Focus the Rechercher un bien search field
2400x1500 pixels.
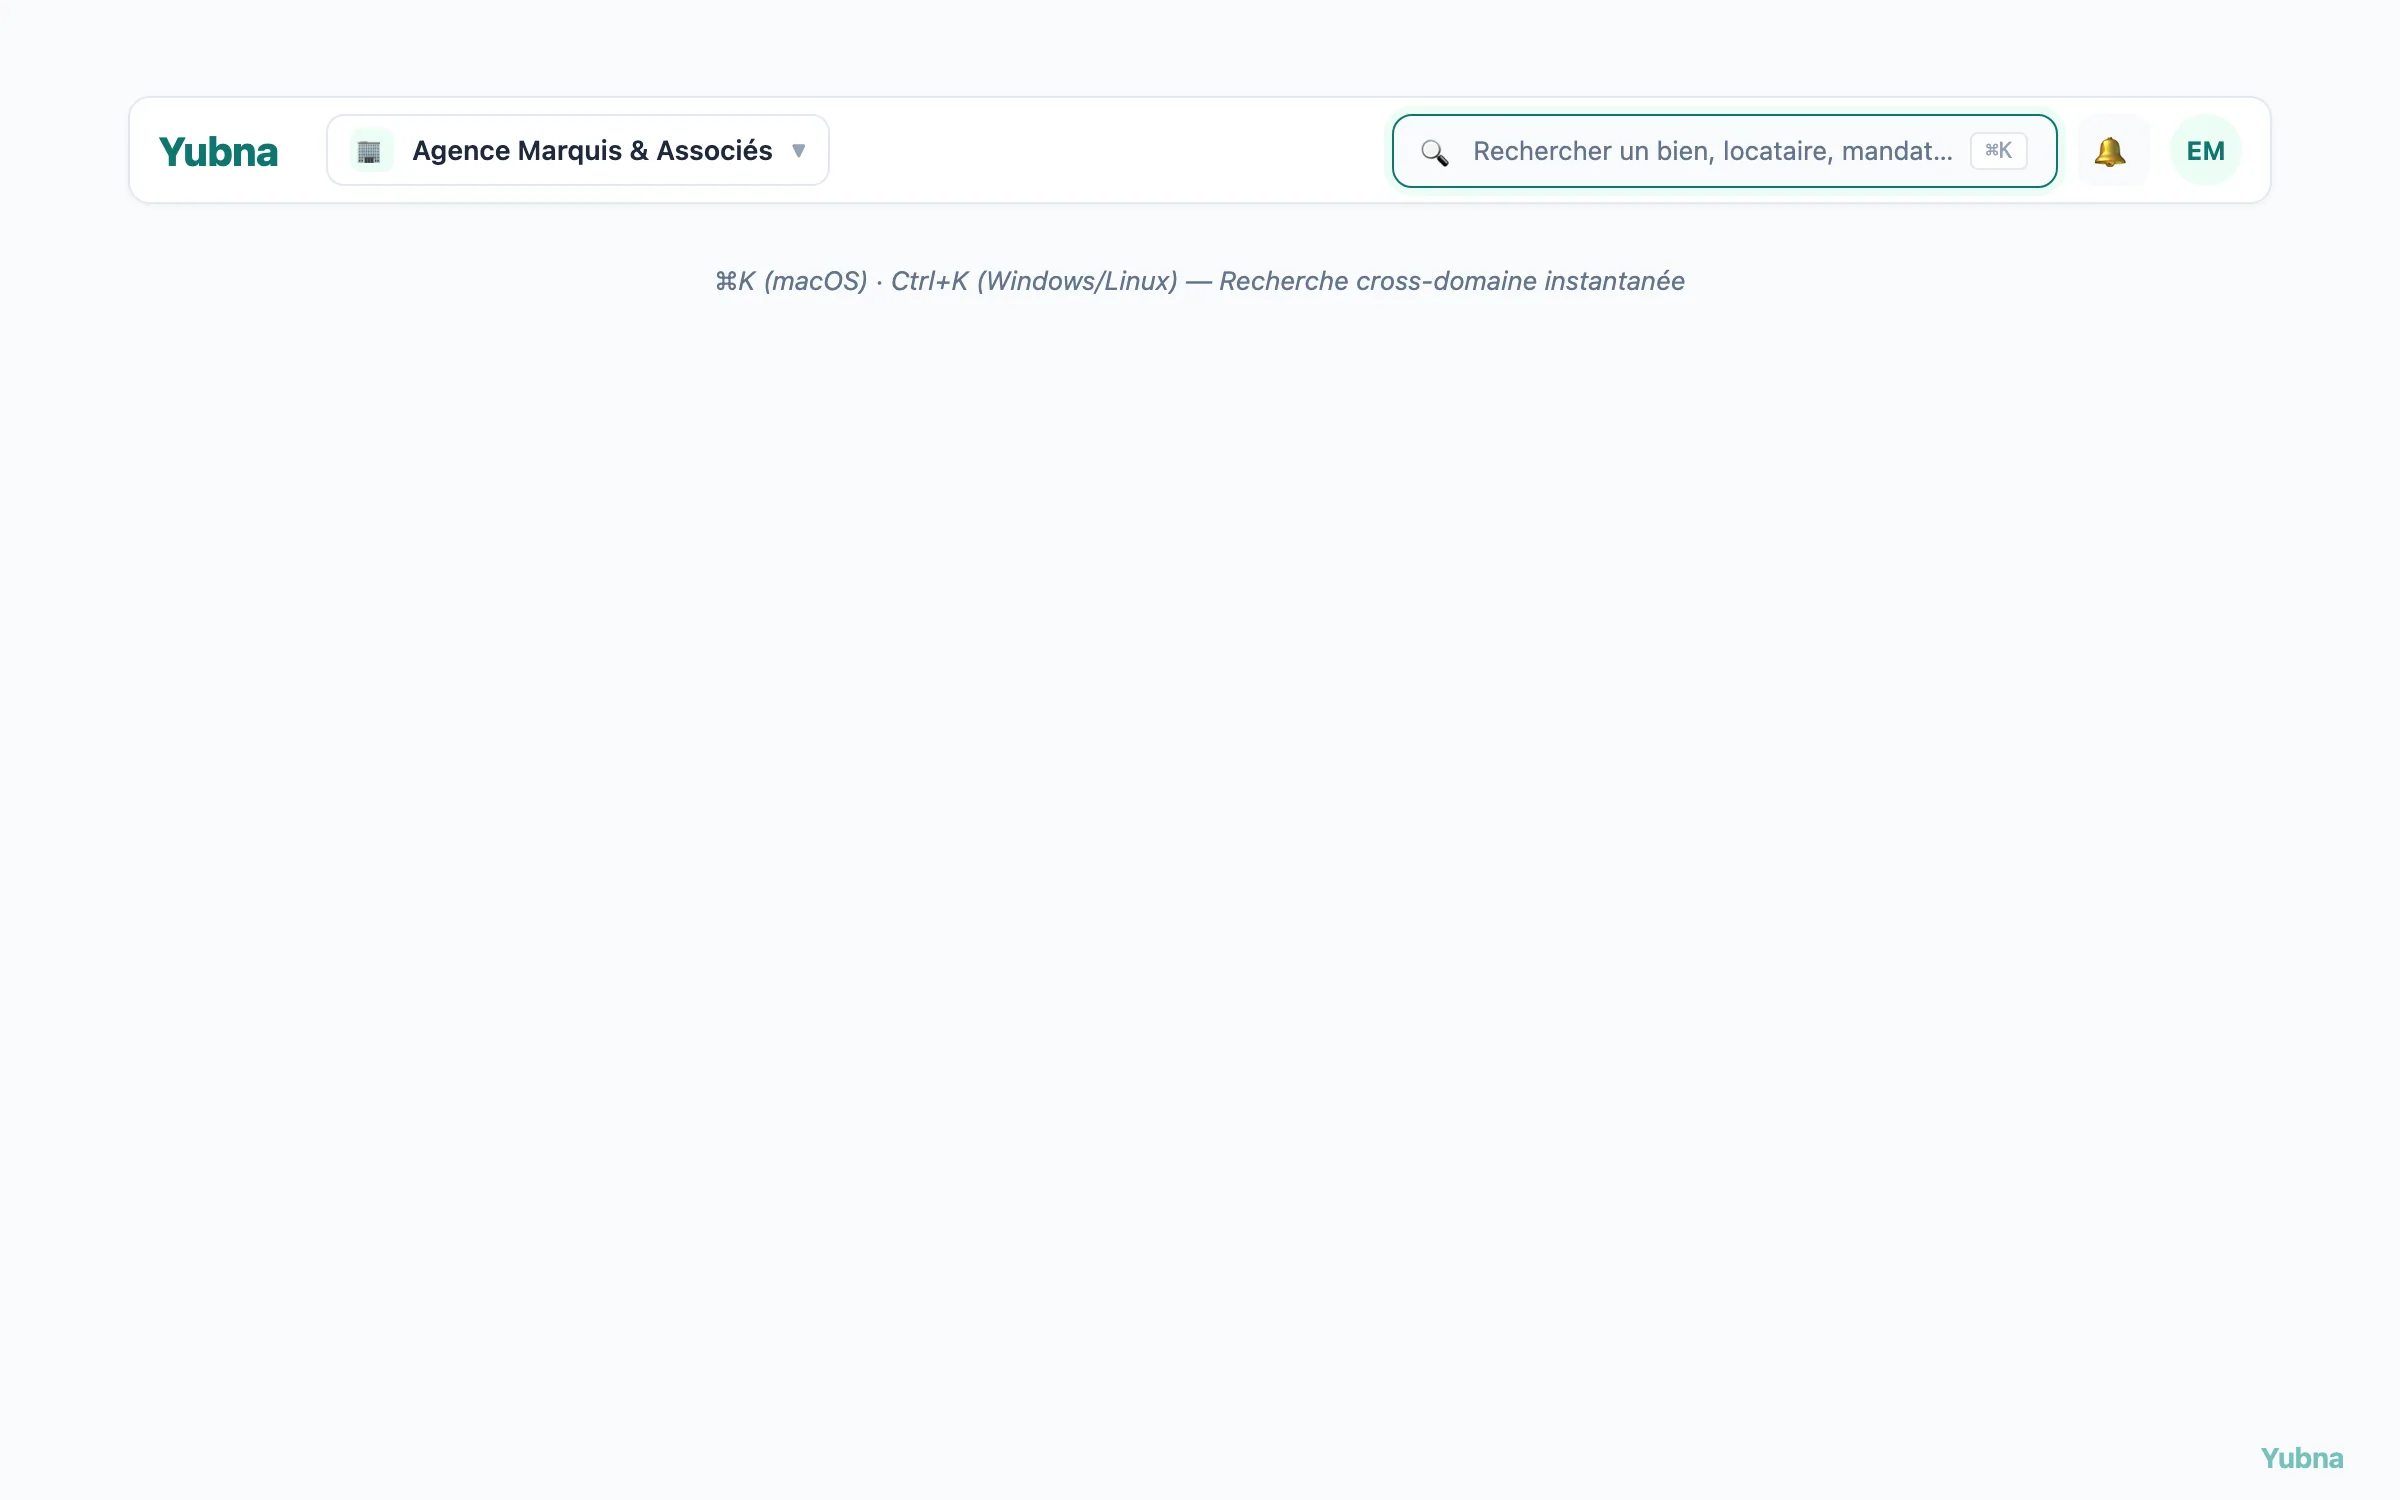[x=1724, y=151]
